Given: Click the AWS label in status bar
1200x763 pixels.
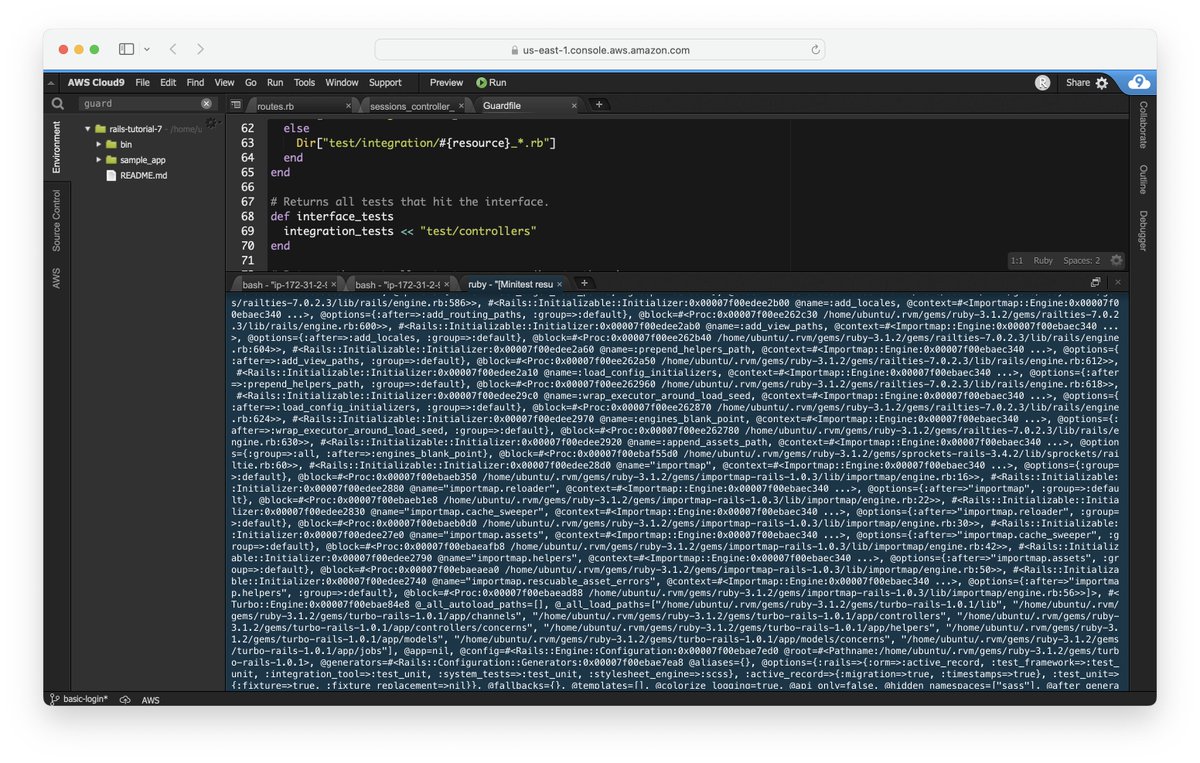Looking at the screenshot, I should tap(150, 700).
